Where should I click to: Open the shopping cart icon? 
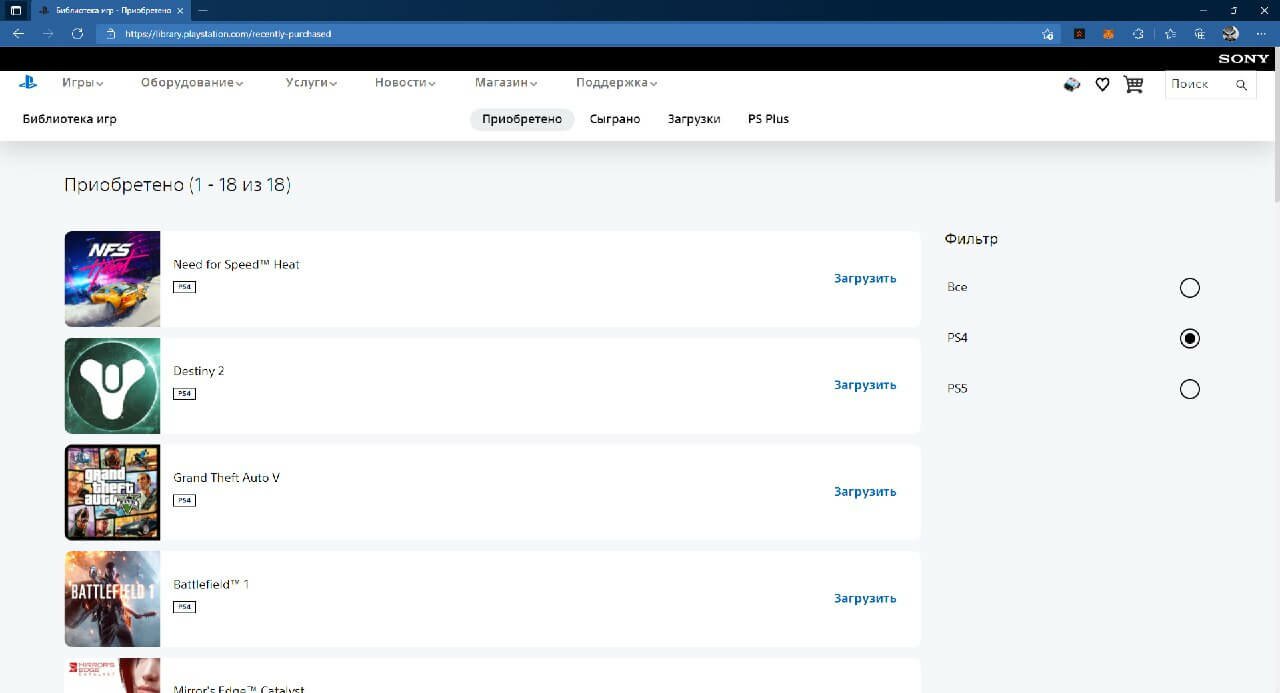1133,85
